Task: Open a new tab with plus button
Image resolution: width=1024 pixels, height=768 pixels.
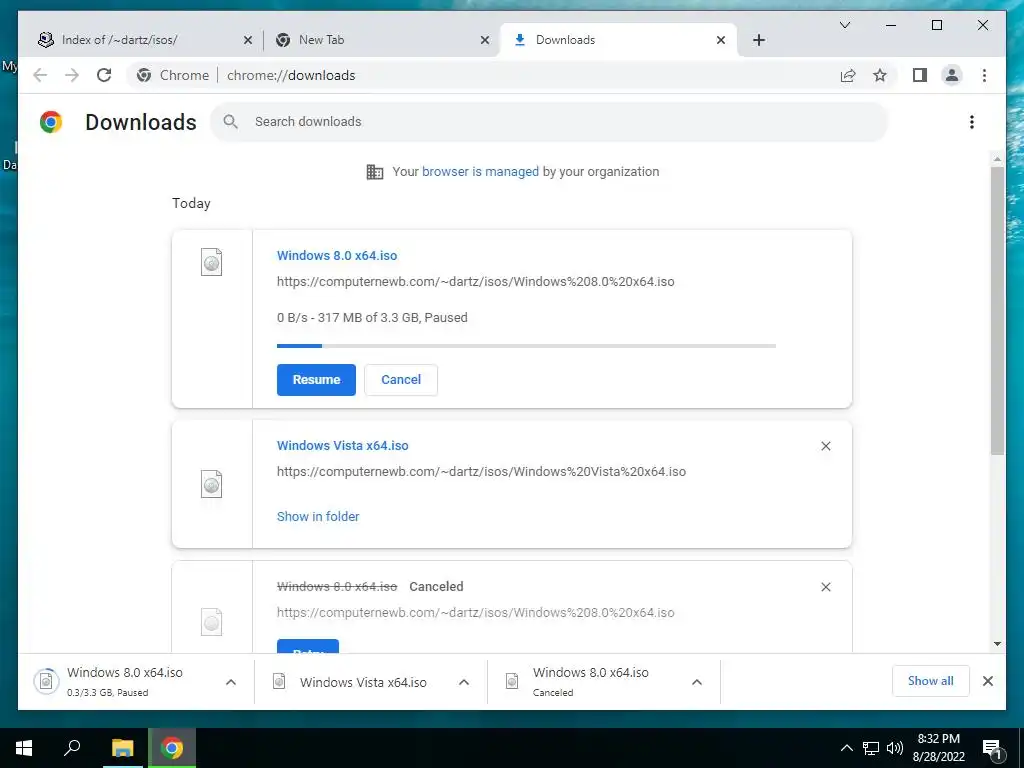Action: coord(758,40)
